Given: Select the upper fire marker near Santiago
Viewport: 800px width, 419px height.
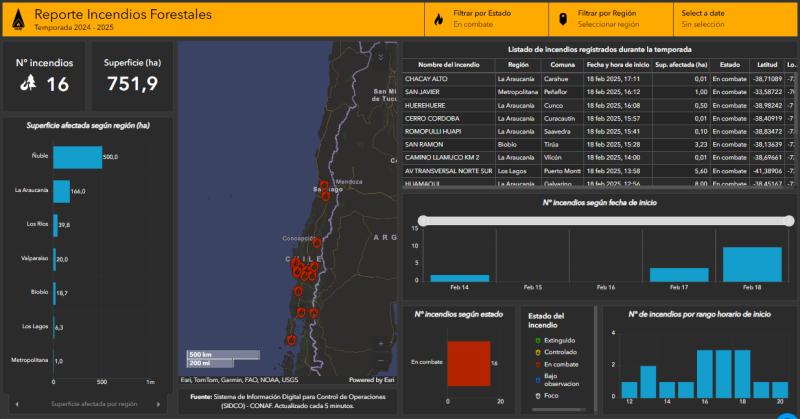Looking at the screenshot, I should click(324, 185).
